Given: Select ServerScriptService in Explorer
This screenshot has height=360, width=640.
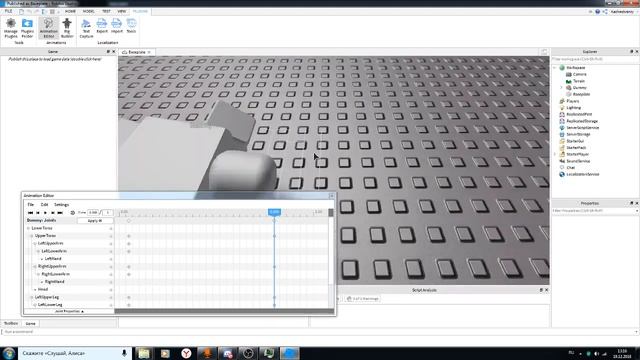Looking at the screenshot, I should (582, 128).
